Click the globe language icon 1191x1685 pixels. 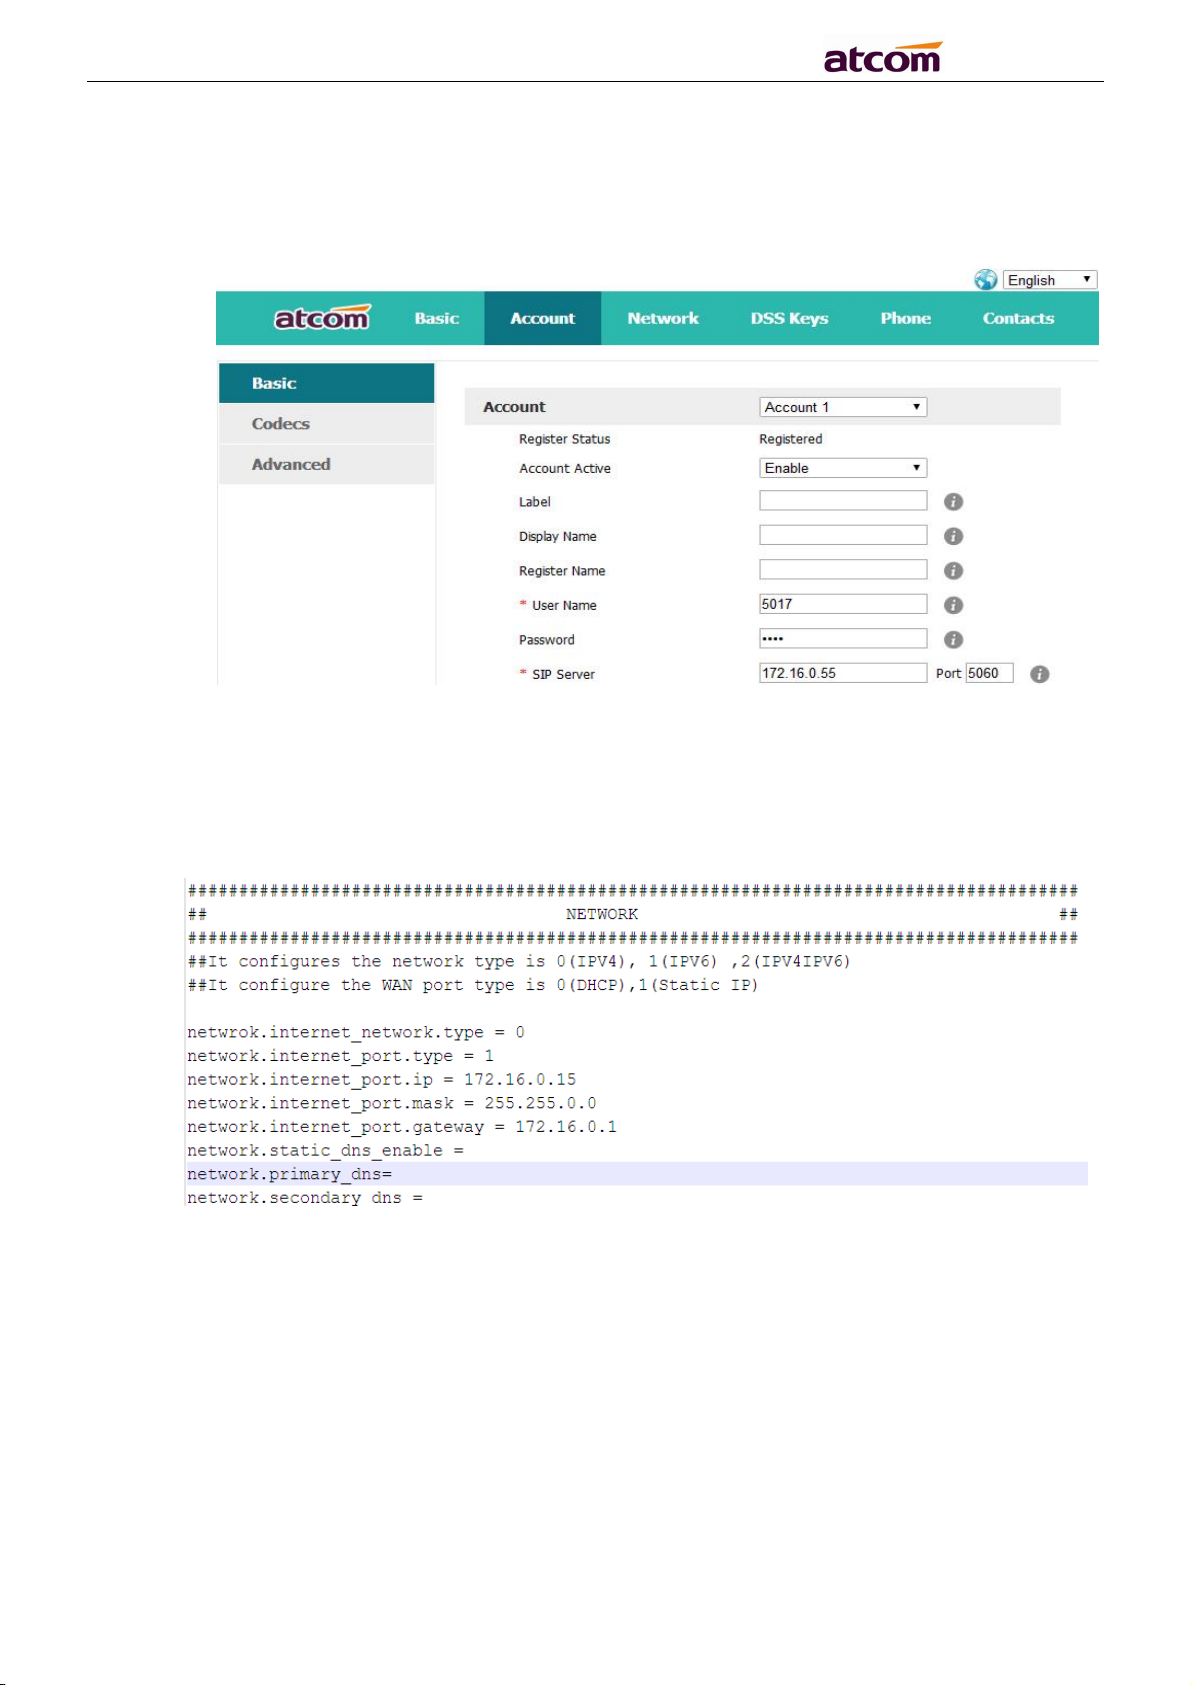(986, 280)
